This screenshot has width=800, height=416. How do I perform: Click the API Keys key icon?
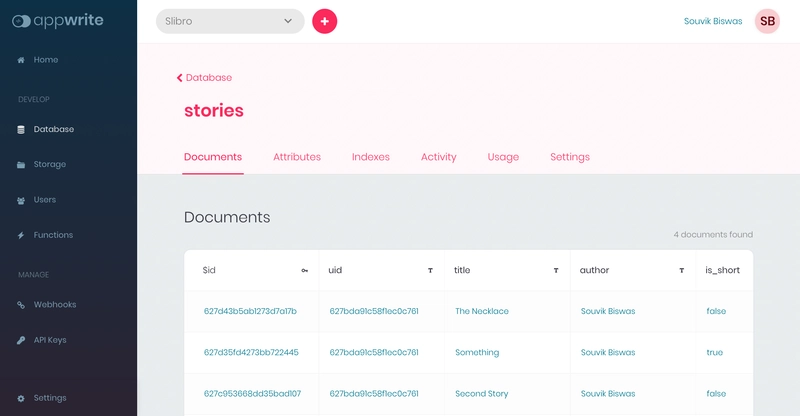[x=21, y=340]
